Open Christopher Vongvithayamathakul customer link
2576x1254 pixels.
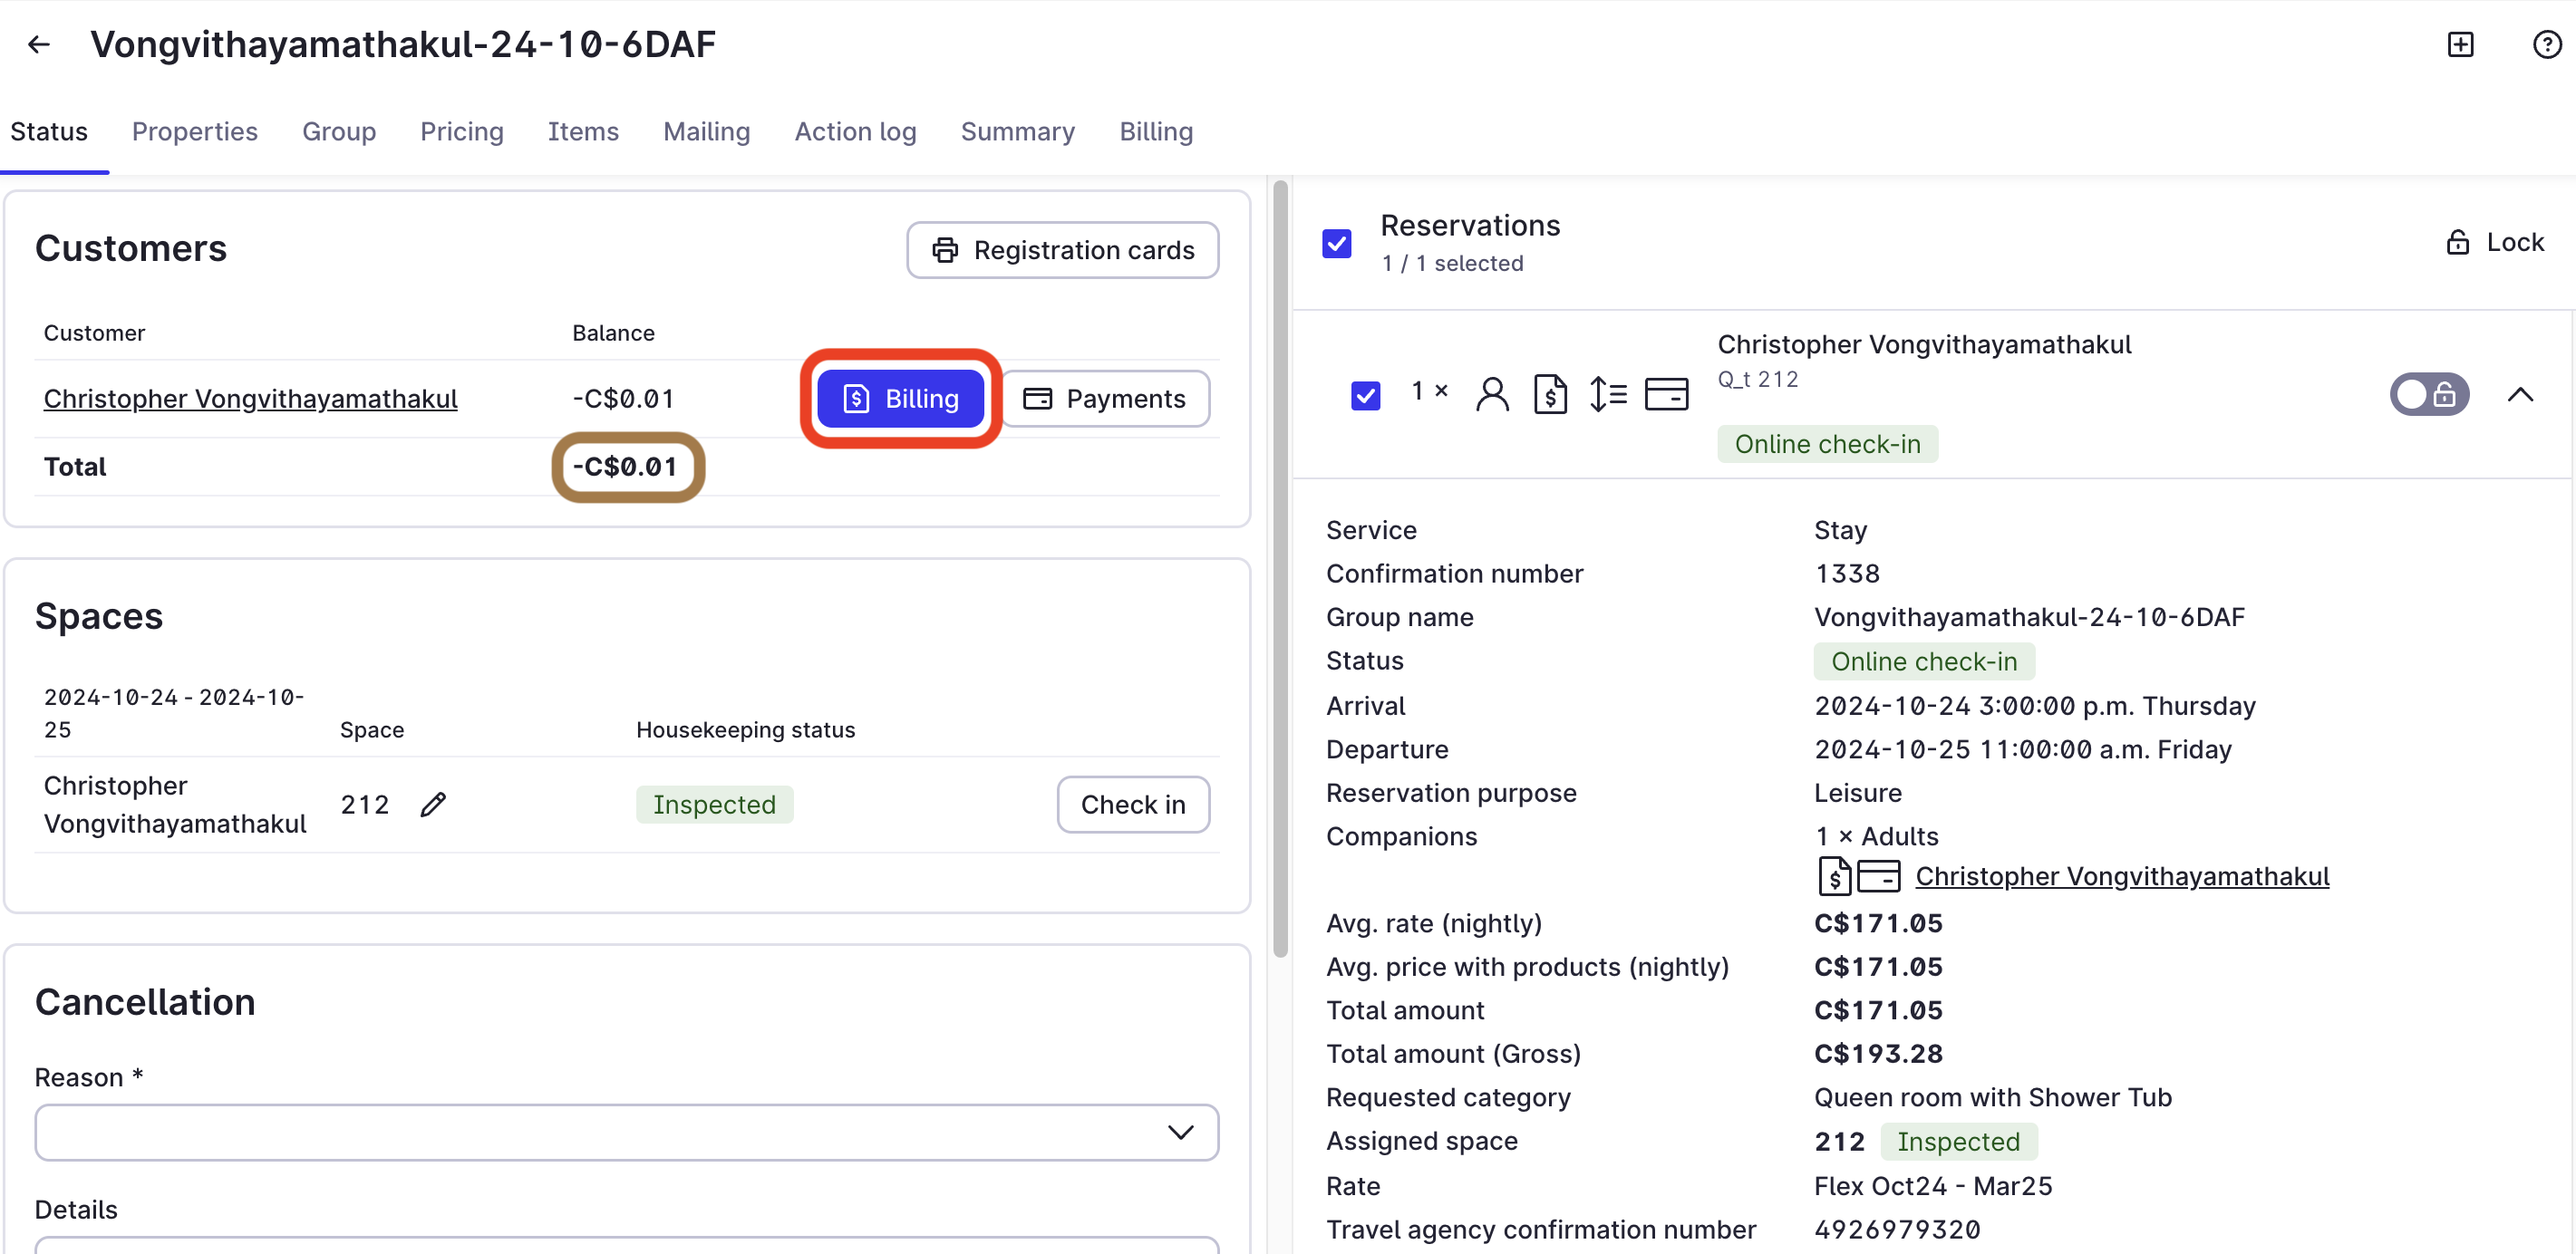tap(250, 398)
